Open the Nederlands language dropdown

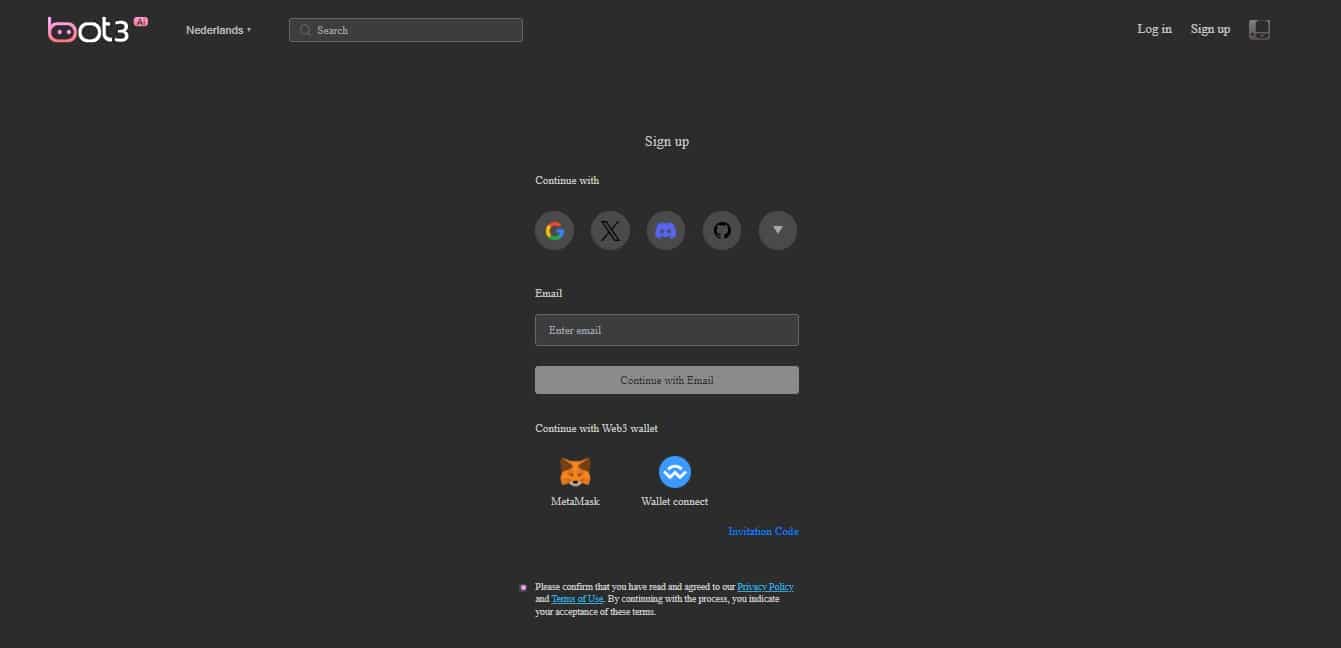[x=219, y=30]
